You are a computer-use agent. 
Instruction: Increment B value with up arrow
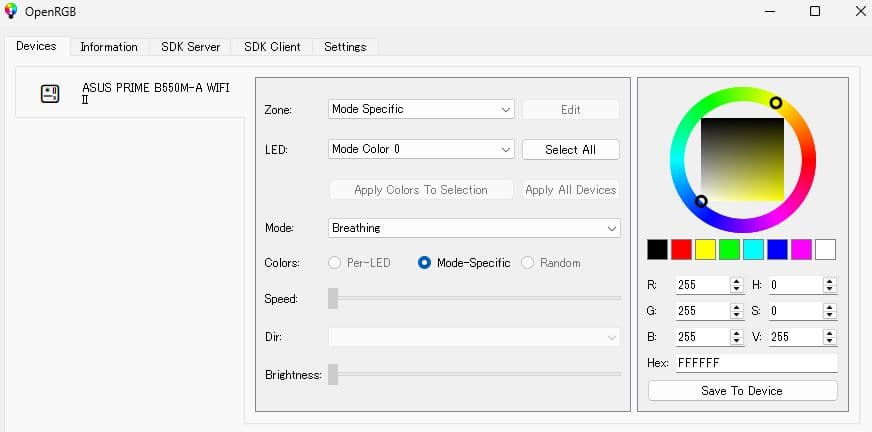[737, 334]
